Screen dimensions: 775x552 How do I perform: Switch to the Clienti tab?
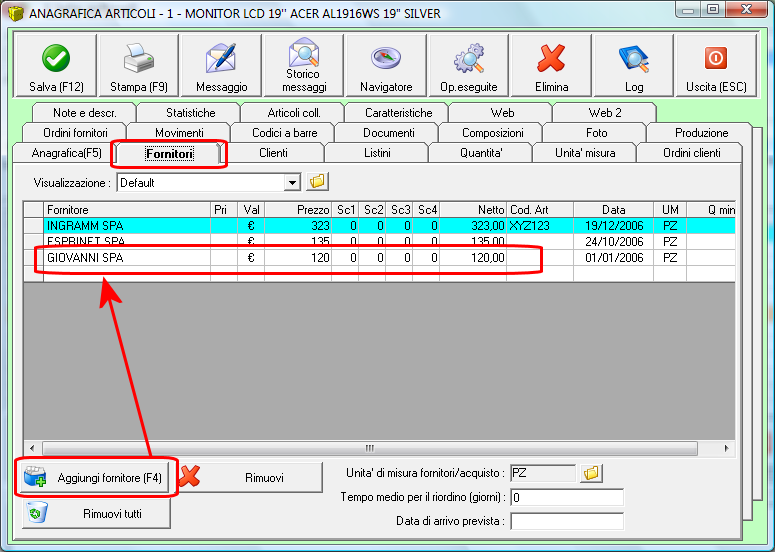[x=273, y=153]
